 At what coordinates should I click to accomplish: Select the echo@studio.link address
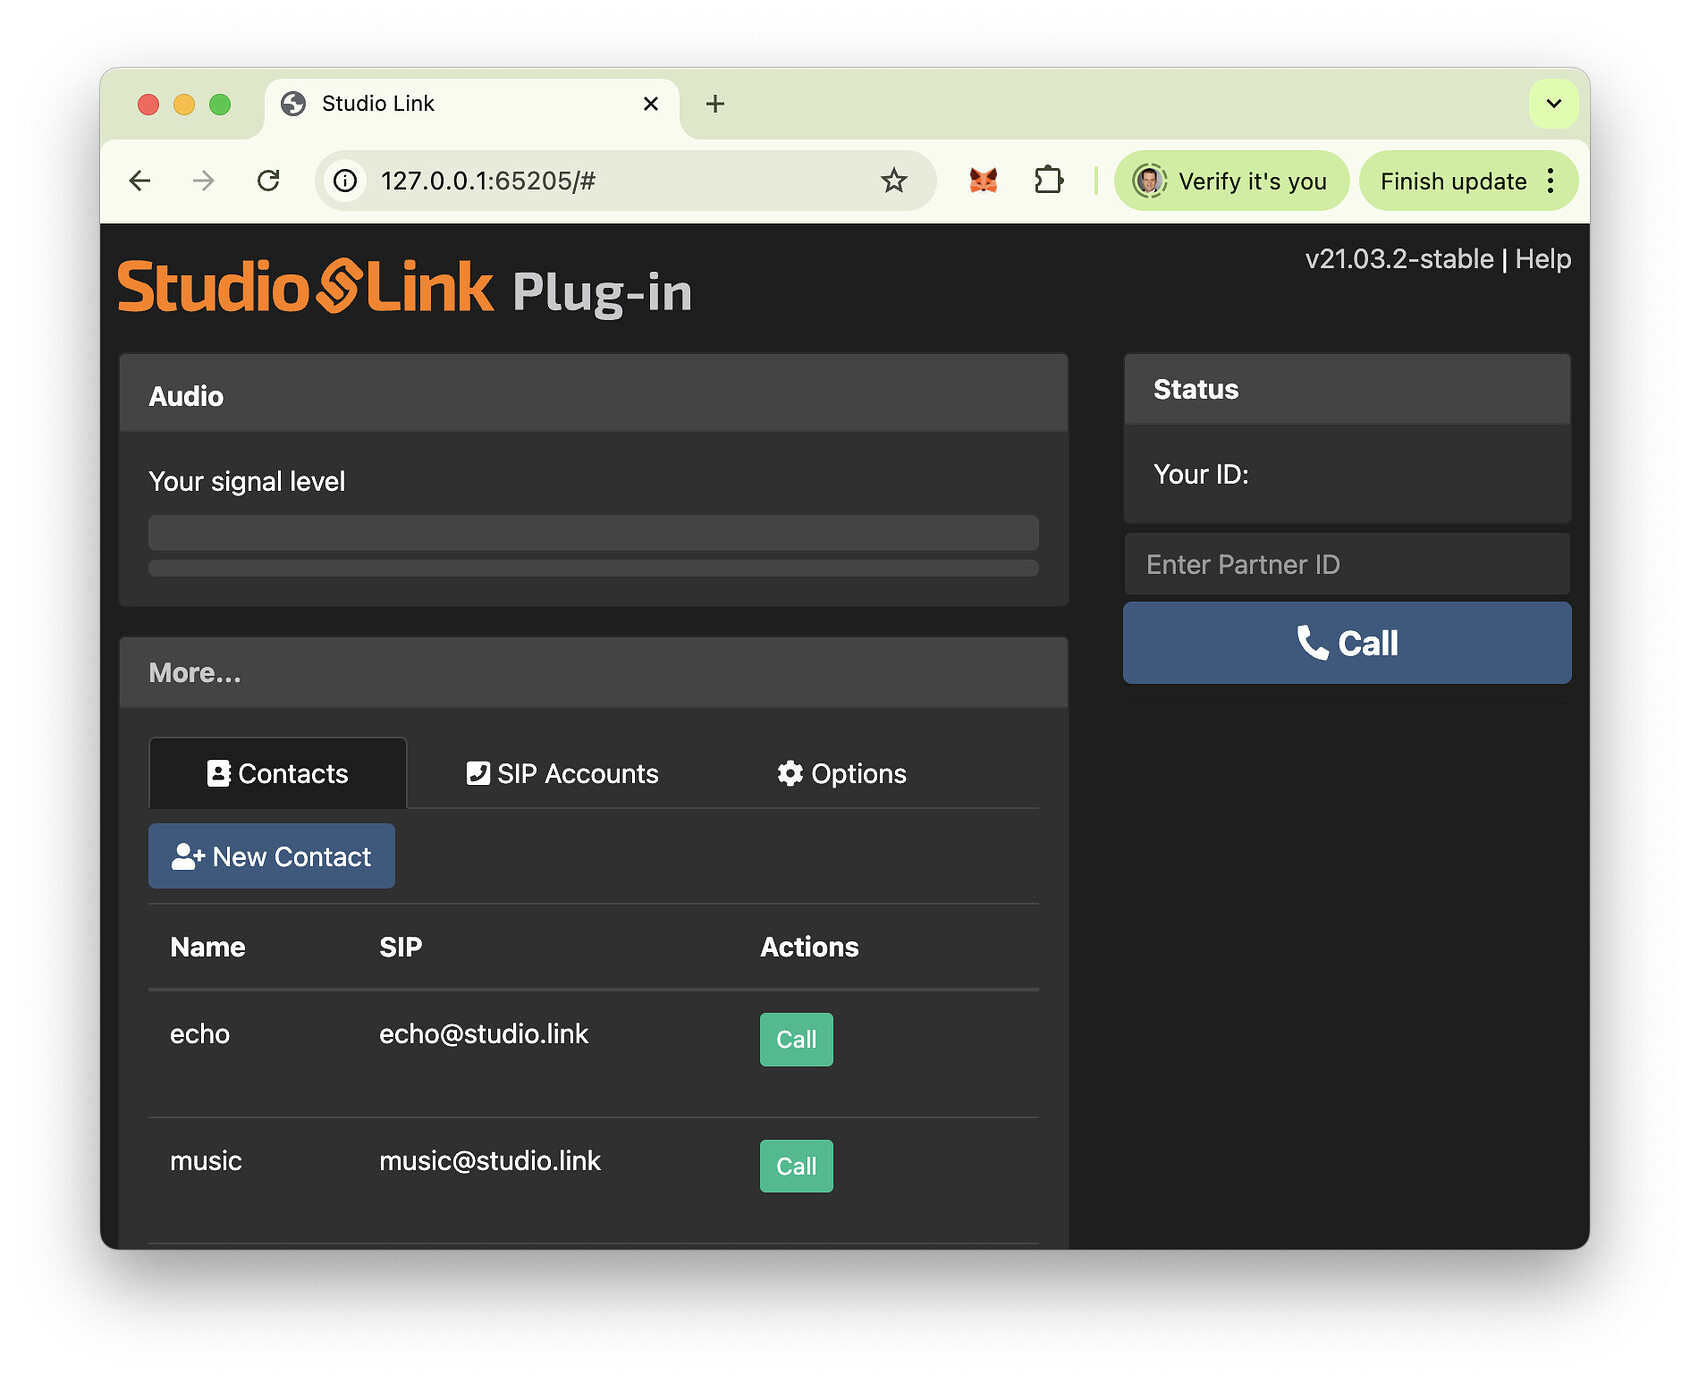pyautogui.click(x=484, y=1034)
